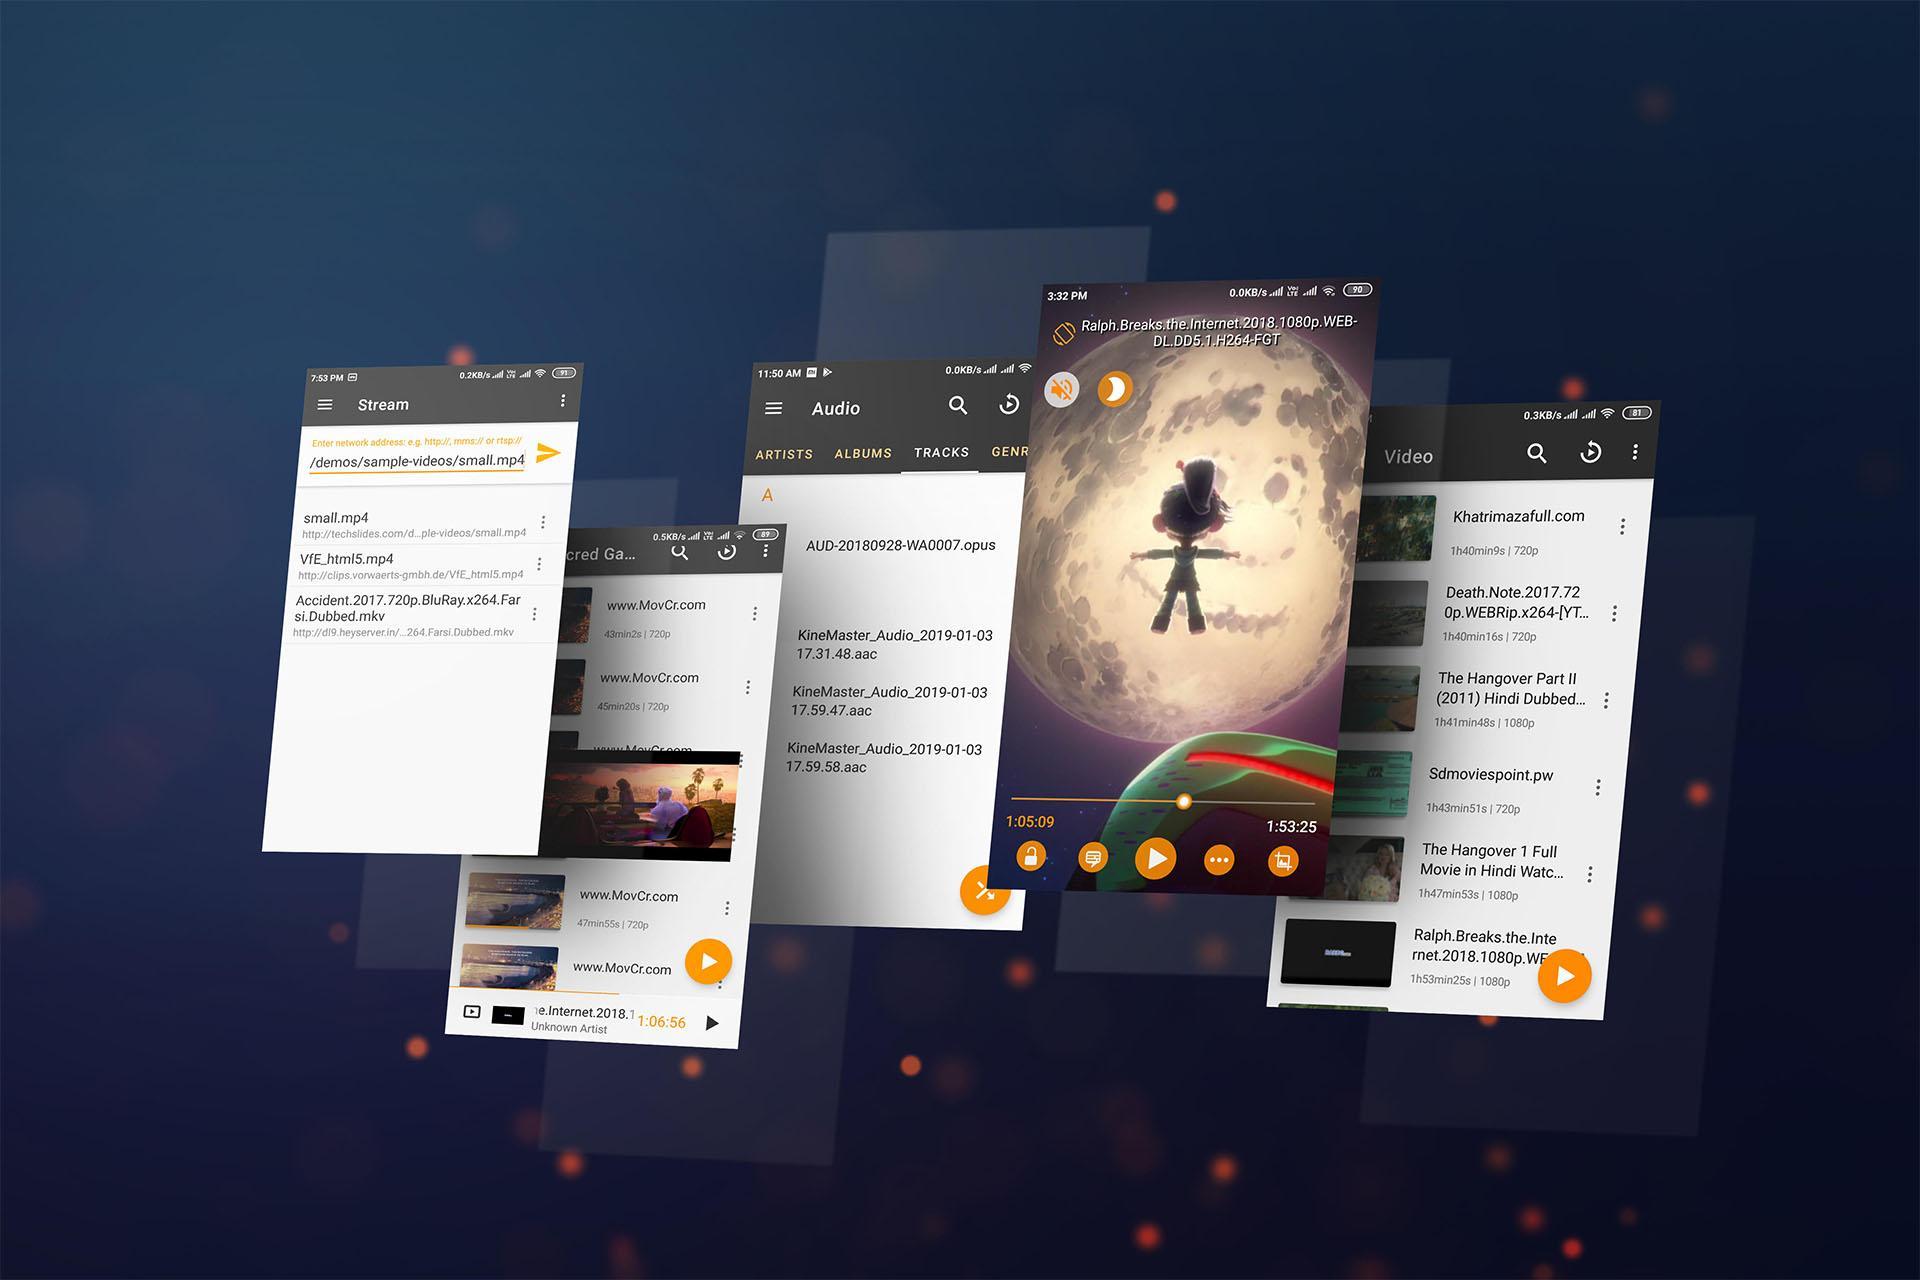This screenshot has height=1280, width=1920.
Task: Switch to the ALBUMS tab
Action: pyautogui.click(x=863, y=453)
